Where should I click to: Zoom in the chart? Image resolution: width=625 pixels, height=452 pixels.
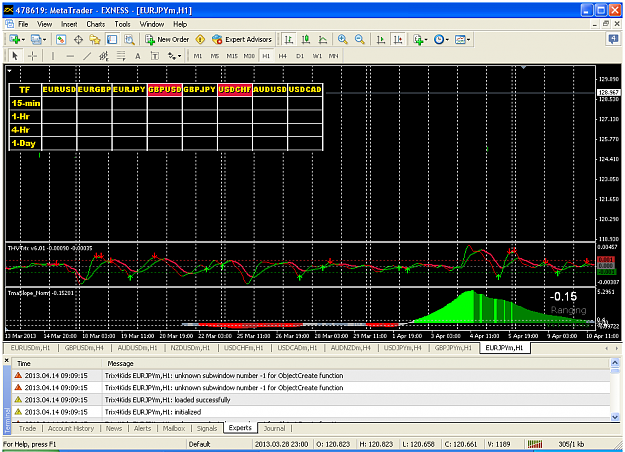click(x=342, y=39)
